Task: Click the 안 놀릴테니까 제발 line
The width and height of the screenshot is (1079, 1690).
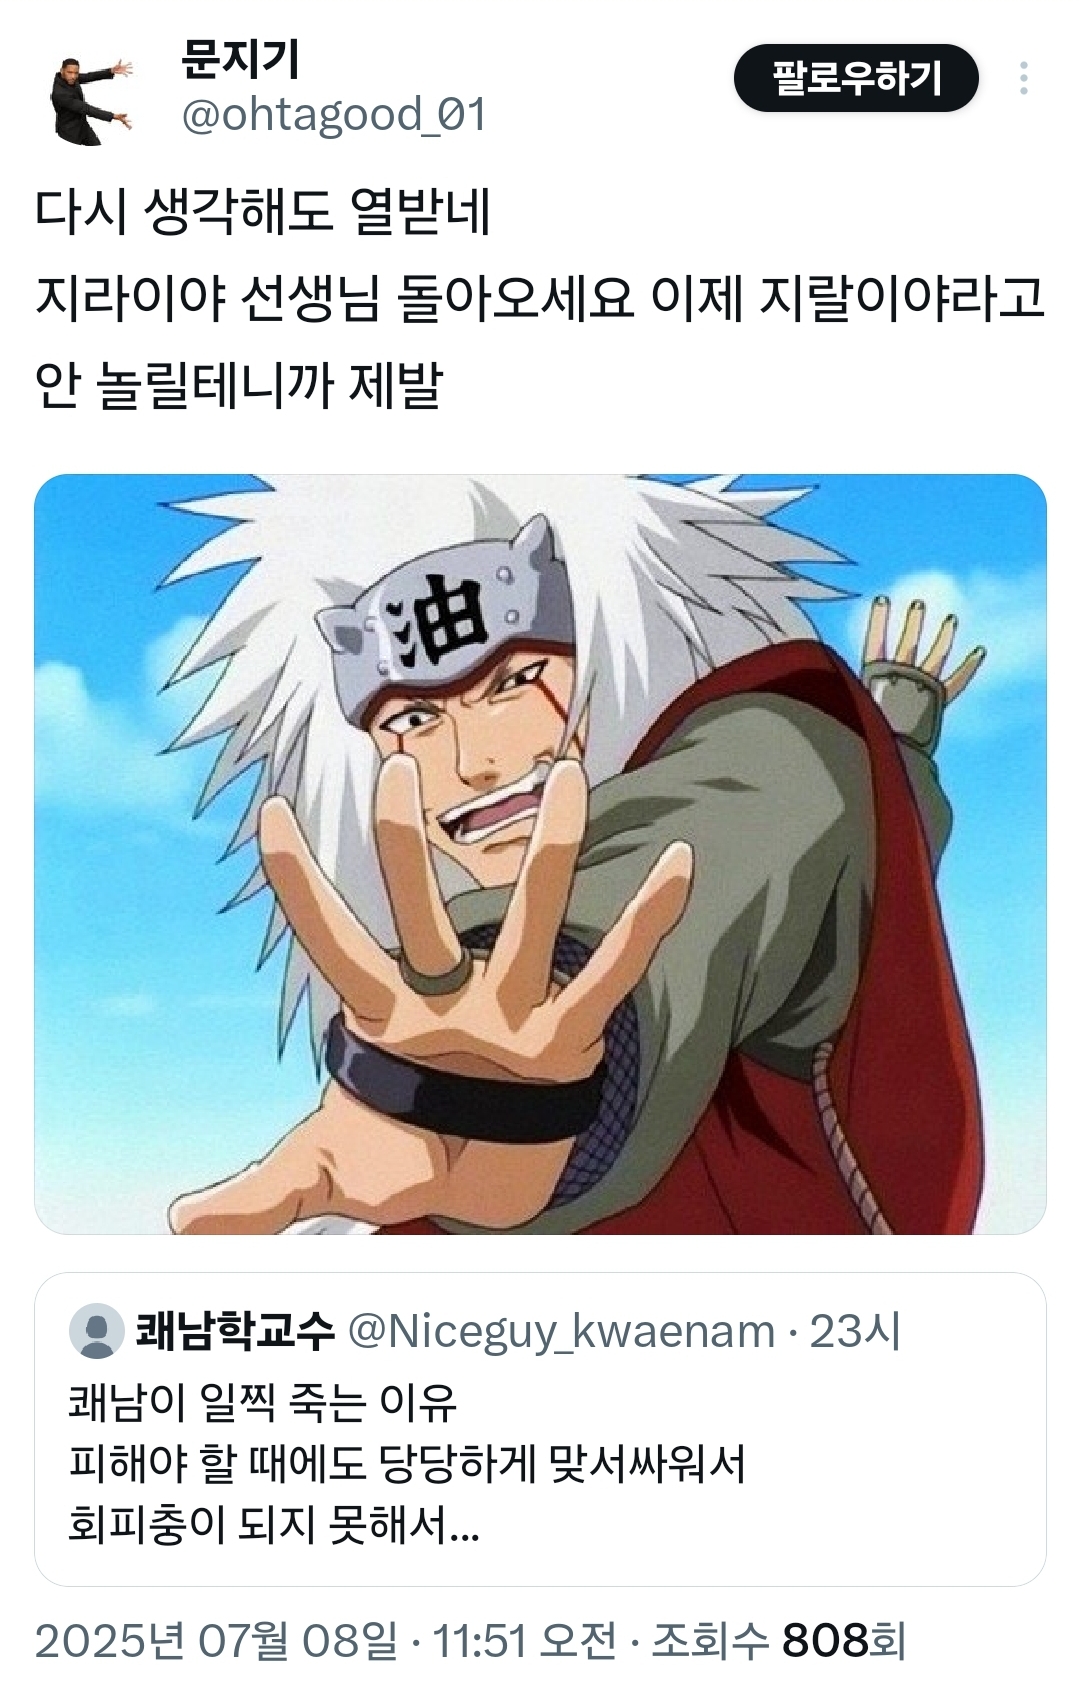Action: pos(238,385)
